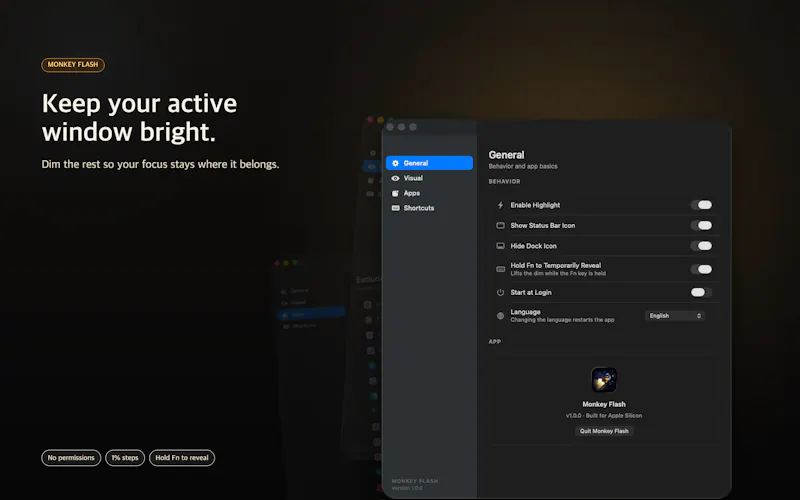Image resolution: width=800 pixels, height=500 pixels.
Task: Click the 'v1.0.0 - Built for Apple Silicon' text
Action: click(x=604, y=416)
